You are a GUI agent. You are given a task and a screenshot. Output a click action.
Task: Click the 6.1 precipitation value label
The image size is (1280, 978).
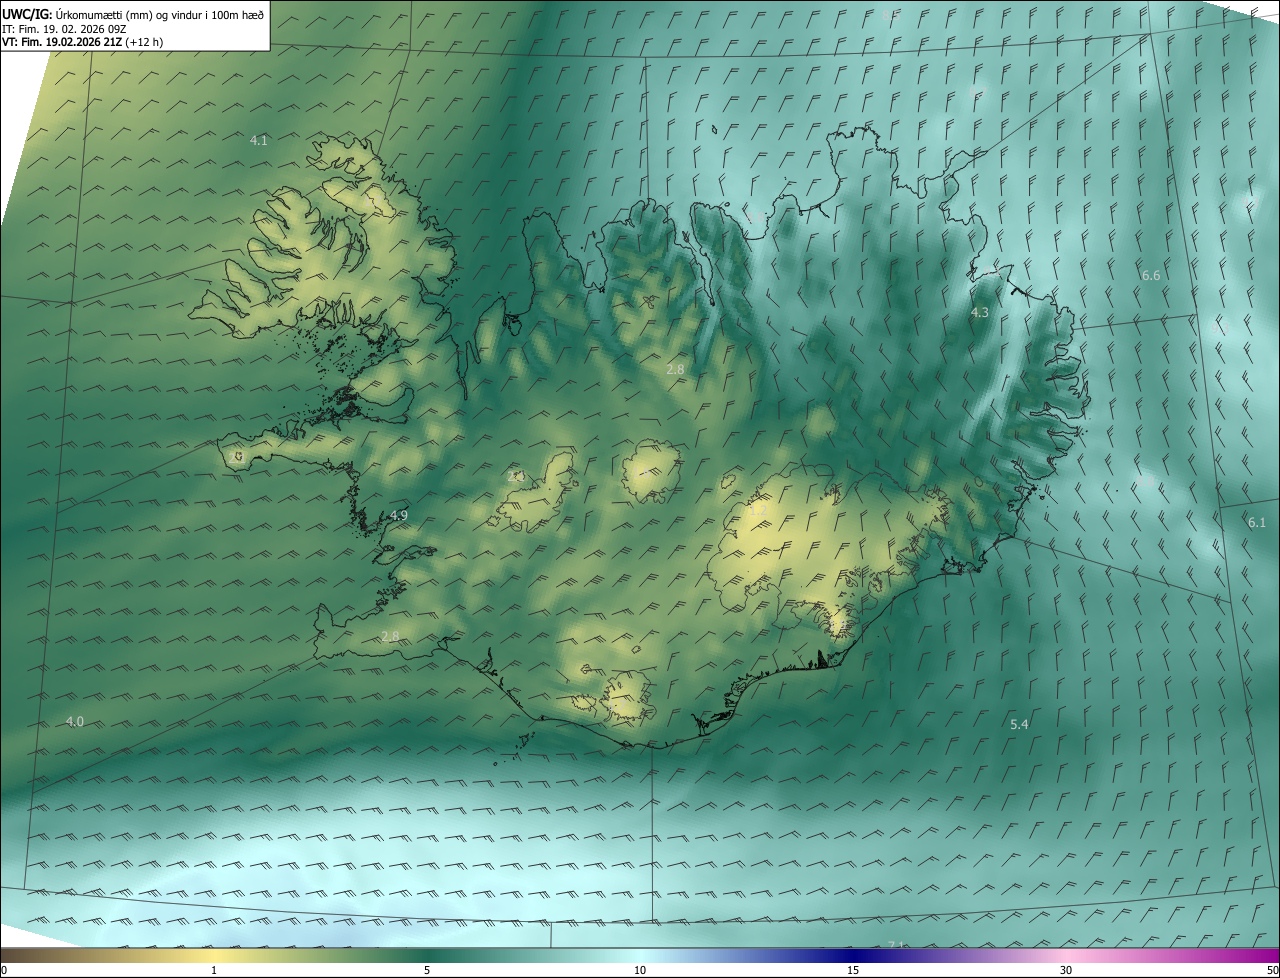1257,522
